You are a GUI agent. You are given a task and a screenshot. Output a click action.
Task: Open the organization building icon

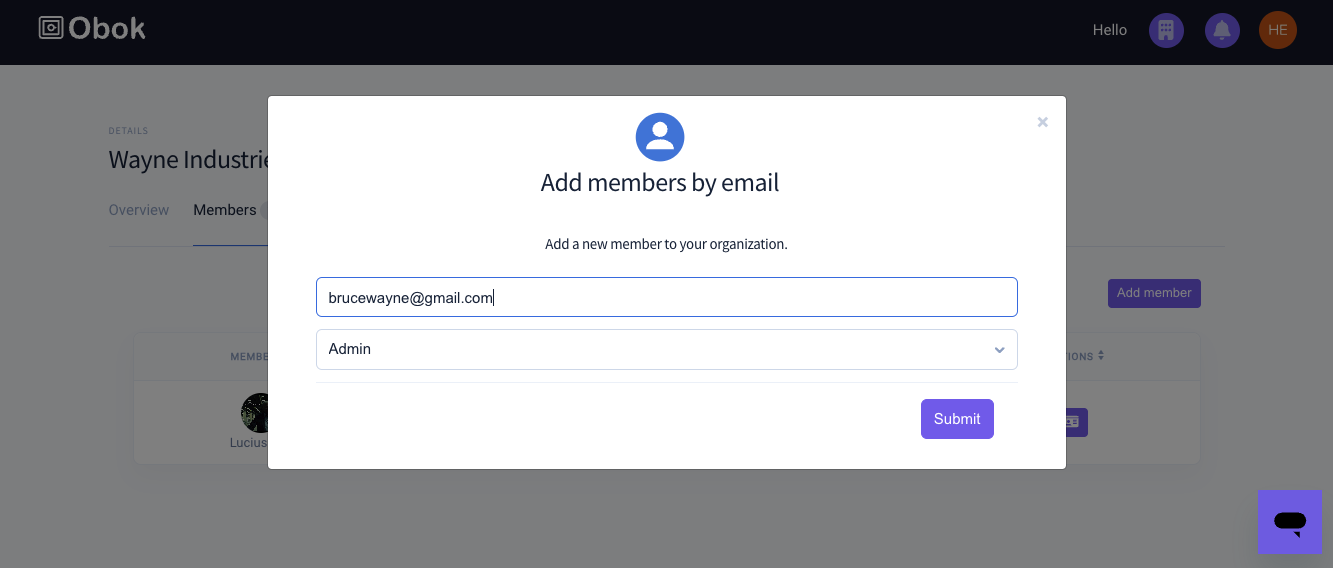click(1166, 30)
